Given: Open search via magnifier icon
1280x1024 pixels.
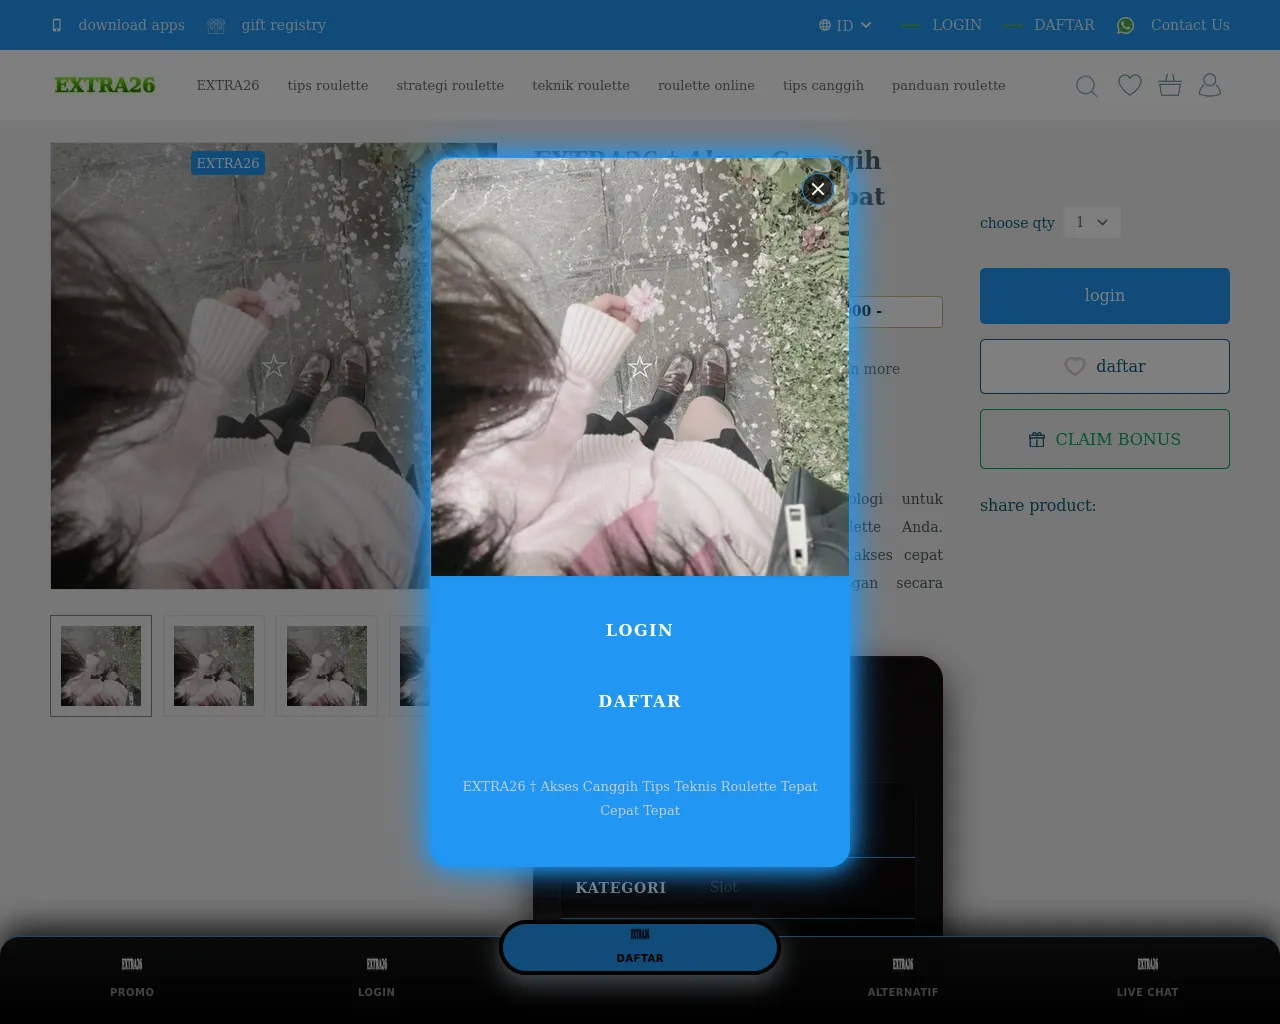Looking at the screenshot, I should 1086,86.
